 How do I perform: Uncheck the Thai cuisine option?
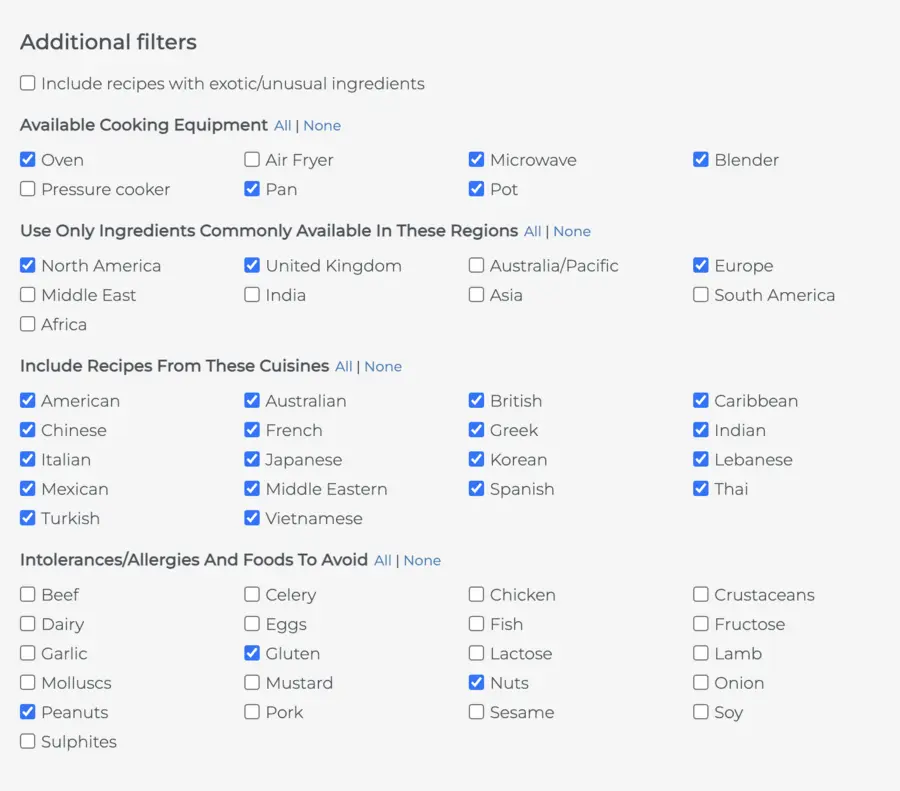pos(700,489)
